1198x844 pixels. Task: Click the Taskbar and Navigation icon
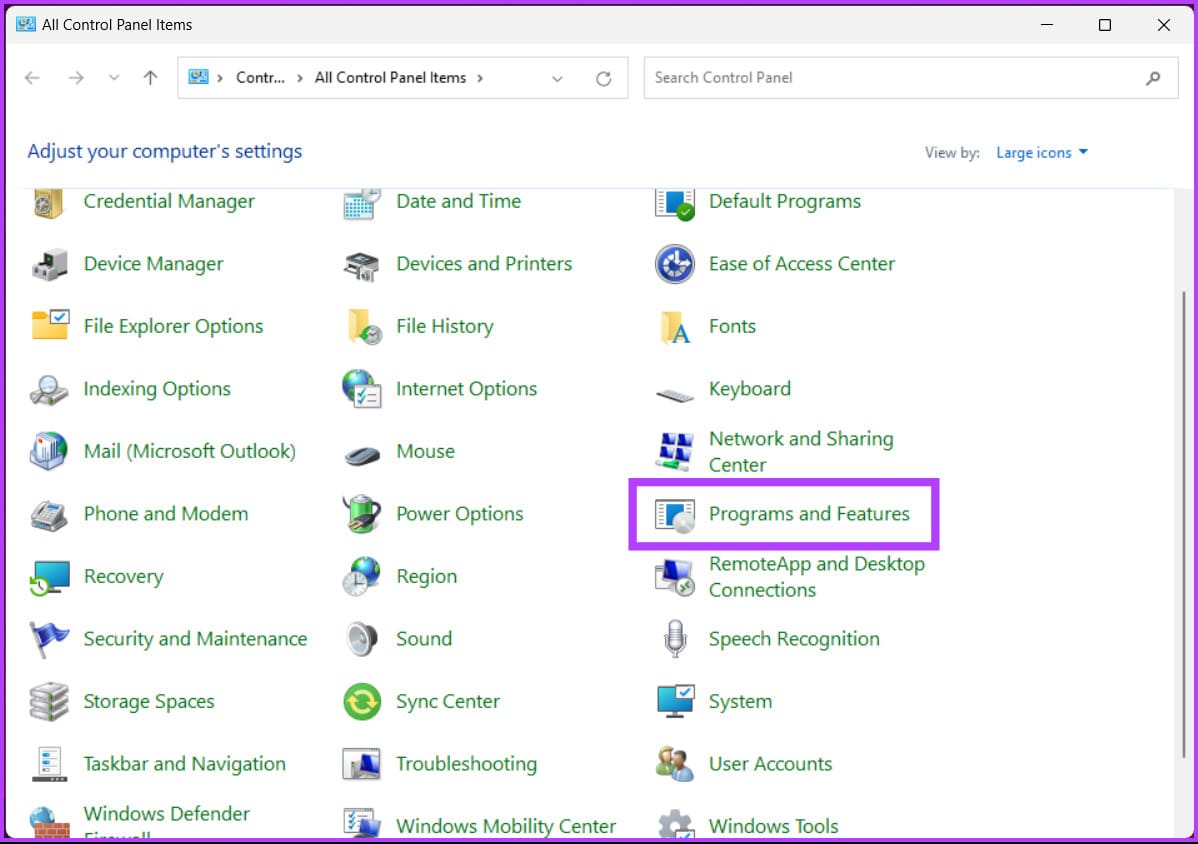coord(50,764)
